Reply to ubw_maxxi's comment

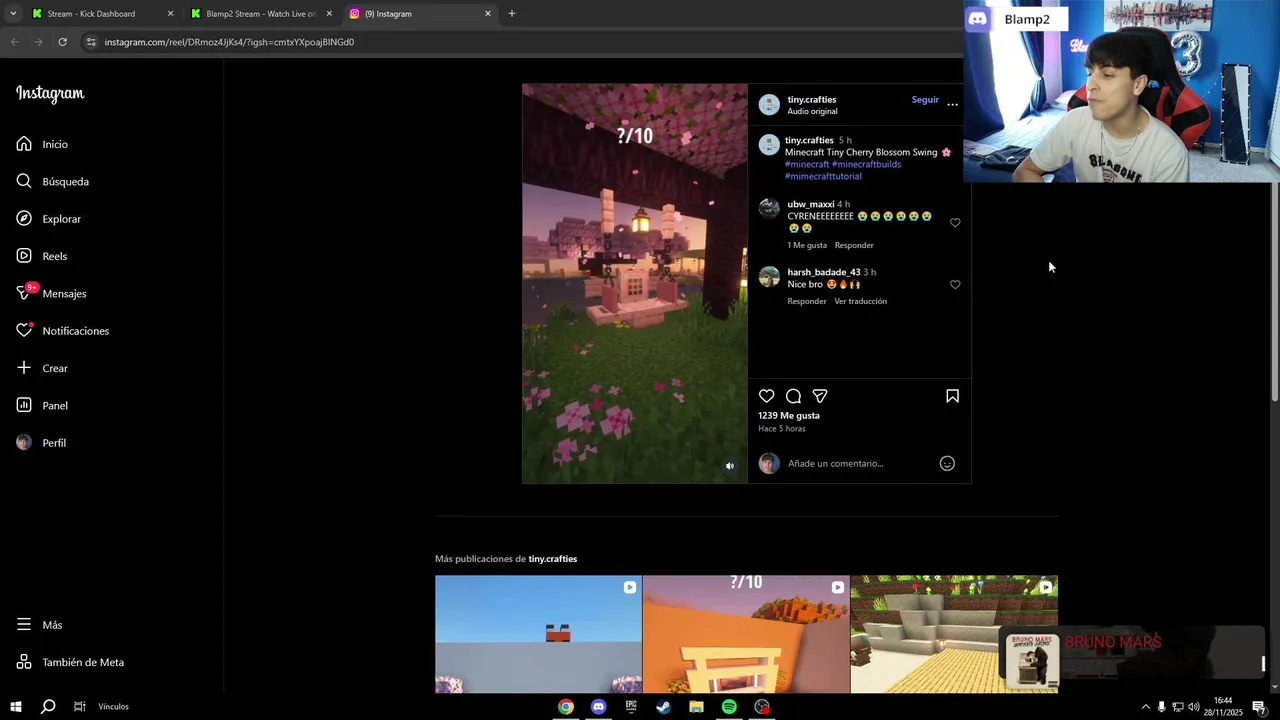click(x=854, y=245)
